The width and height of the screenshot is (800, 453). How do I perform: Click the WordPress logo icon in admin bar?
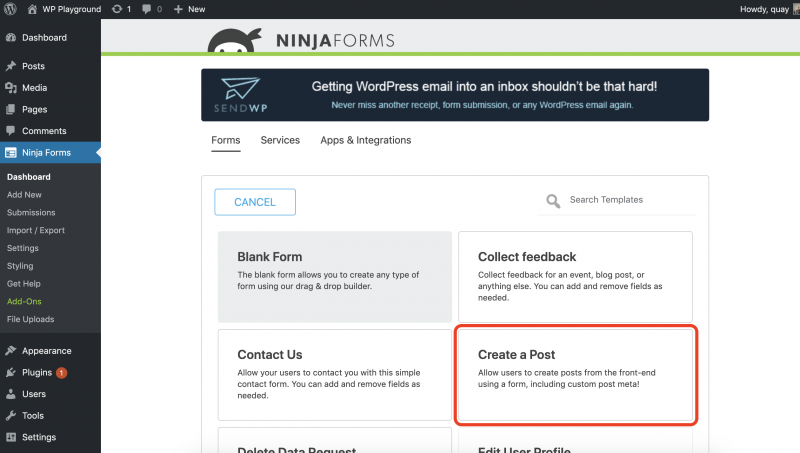pos(11,9)
